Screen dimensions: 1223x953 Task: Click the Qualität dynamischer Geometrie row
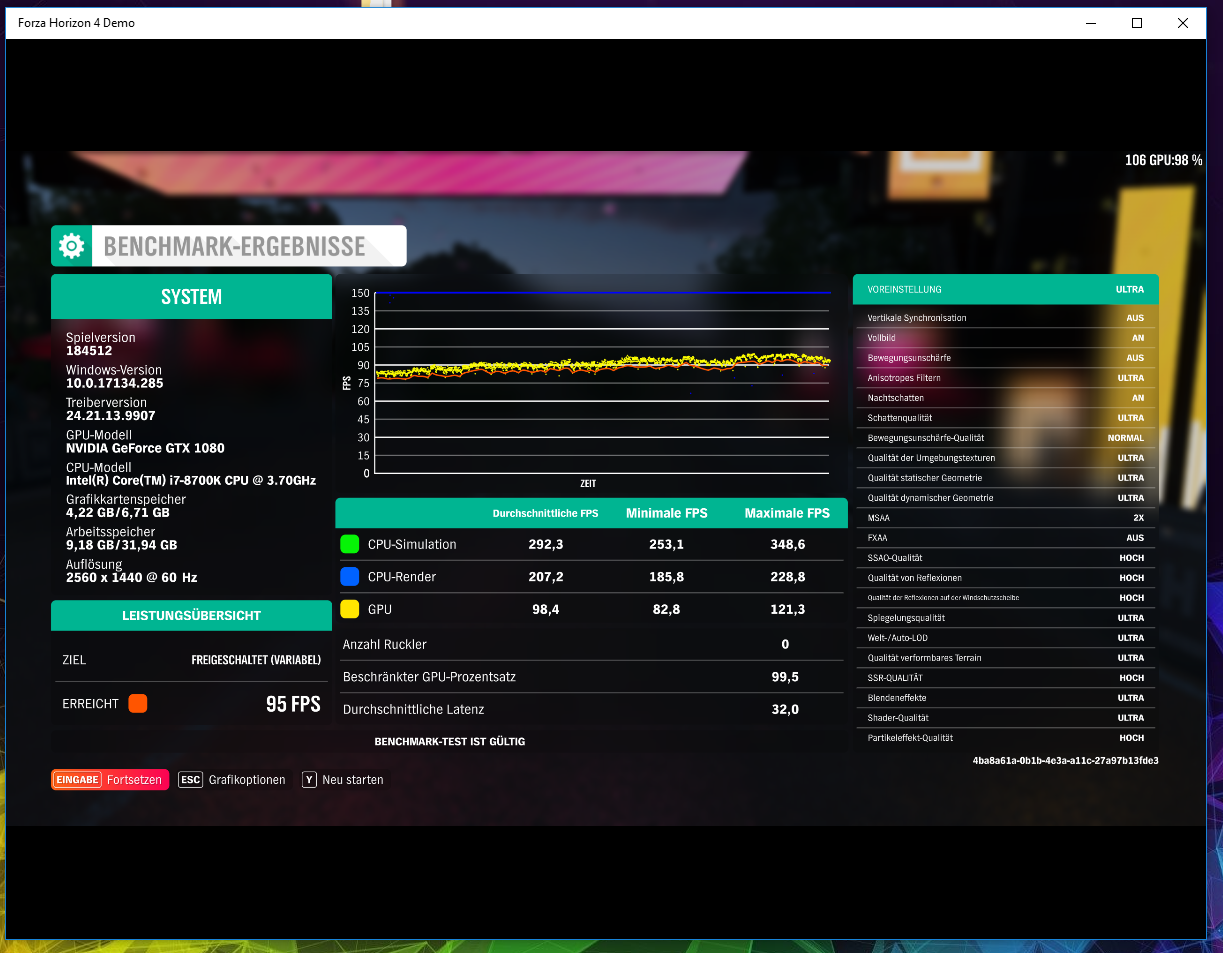[1005, 498]
